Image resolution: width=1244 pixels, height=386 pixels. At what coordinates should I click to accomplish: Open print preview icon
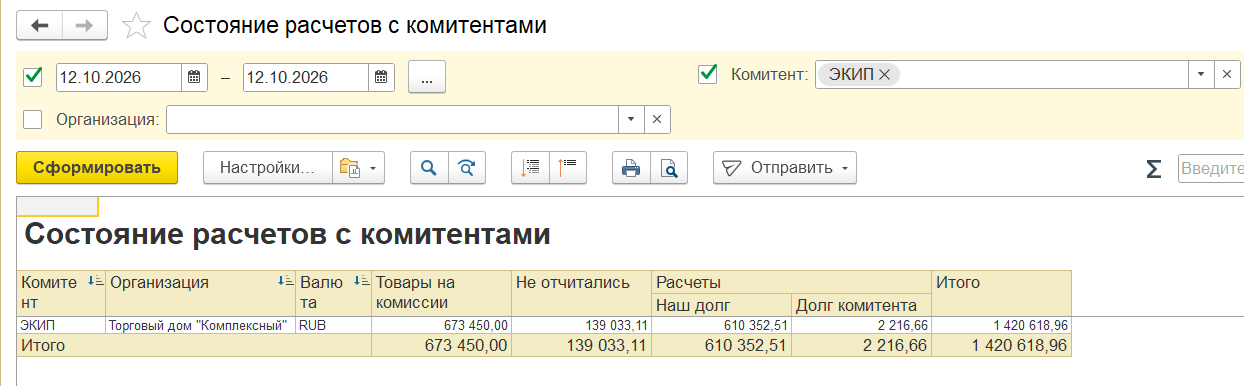(x=668, y=168)
